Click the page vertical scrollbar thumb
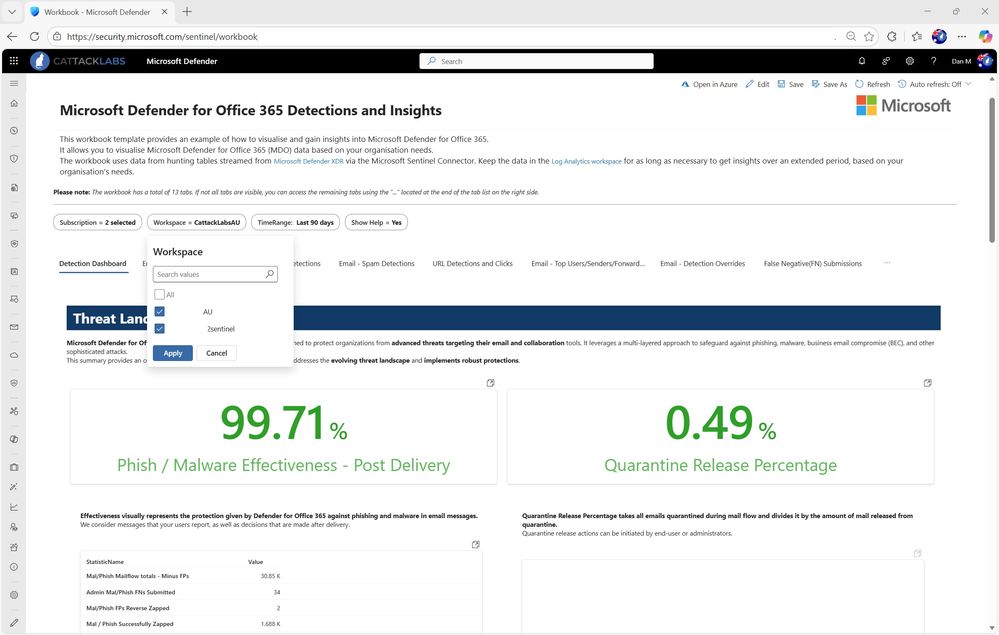Image resolution: width=999 pixels, height=635 pixels. (992, 169)
